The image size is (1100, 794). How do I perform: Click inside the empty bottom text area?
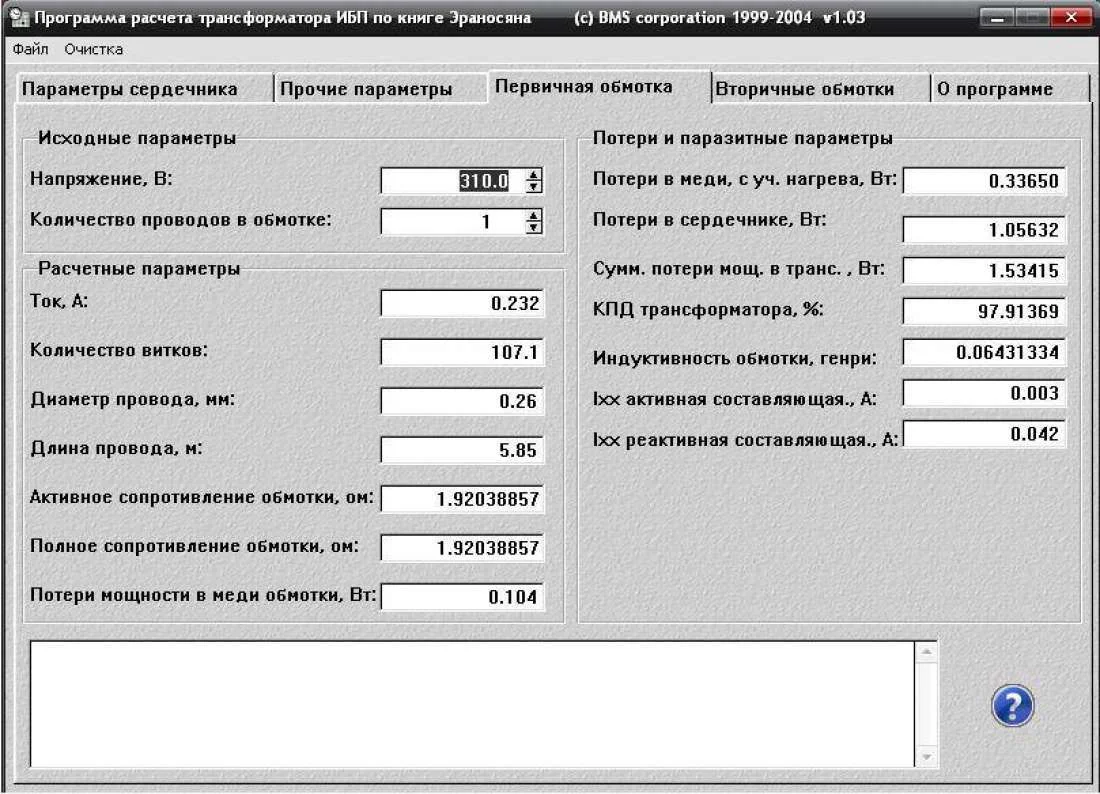(x=472, y=704)
